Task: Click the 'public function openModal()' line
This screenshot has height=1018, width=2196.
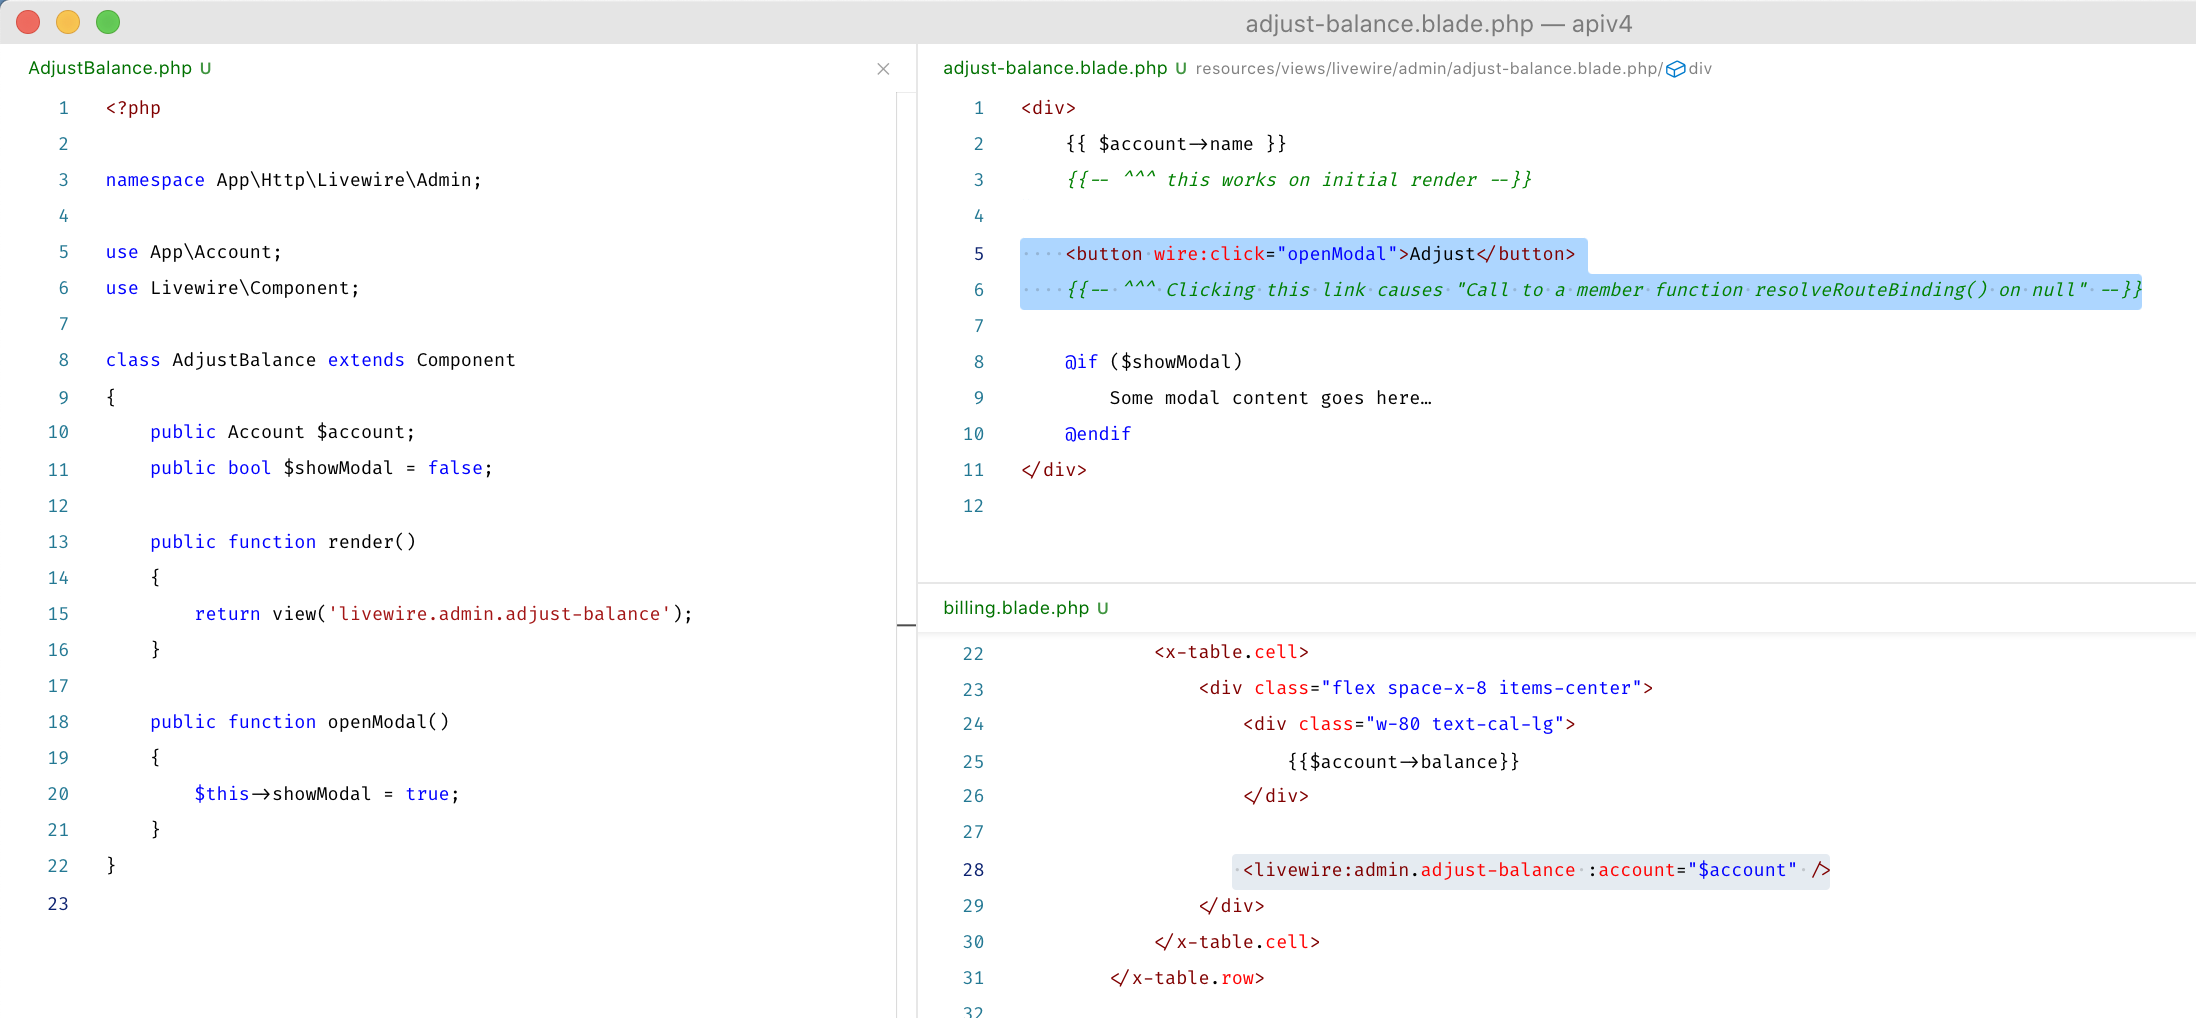Action: [x=300, y=722]
